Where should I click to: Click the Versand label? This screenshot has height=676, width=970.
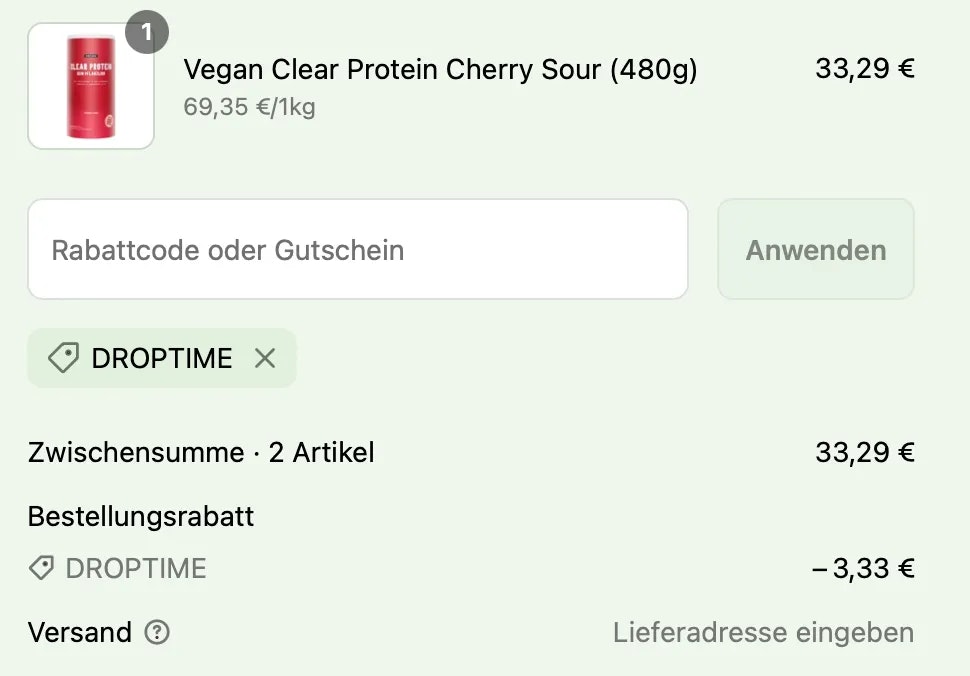click(80, 632)
